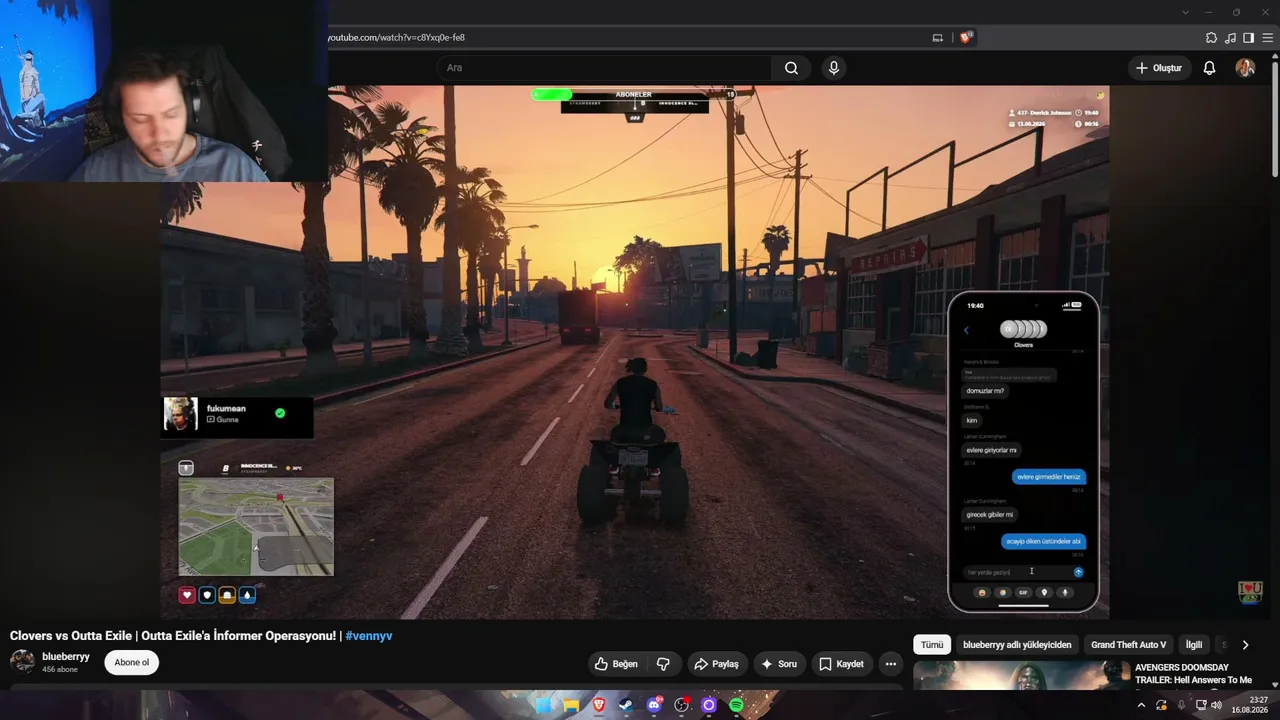Share location using the pin icon in chat
Viewport: 1280px width, 720px height.
pyautogui.click(x=1044, y=592)
